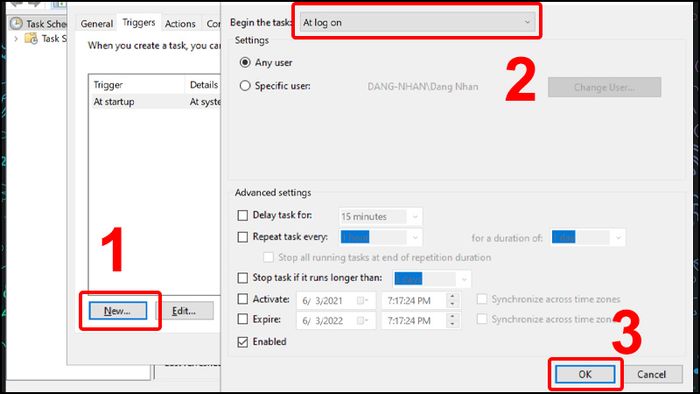Image resolution: width=700 pixels, height=394 pixels.
Task: Click the Task Scheduler clock icon
Action: pos(16,23)
